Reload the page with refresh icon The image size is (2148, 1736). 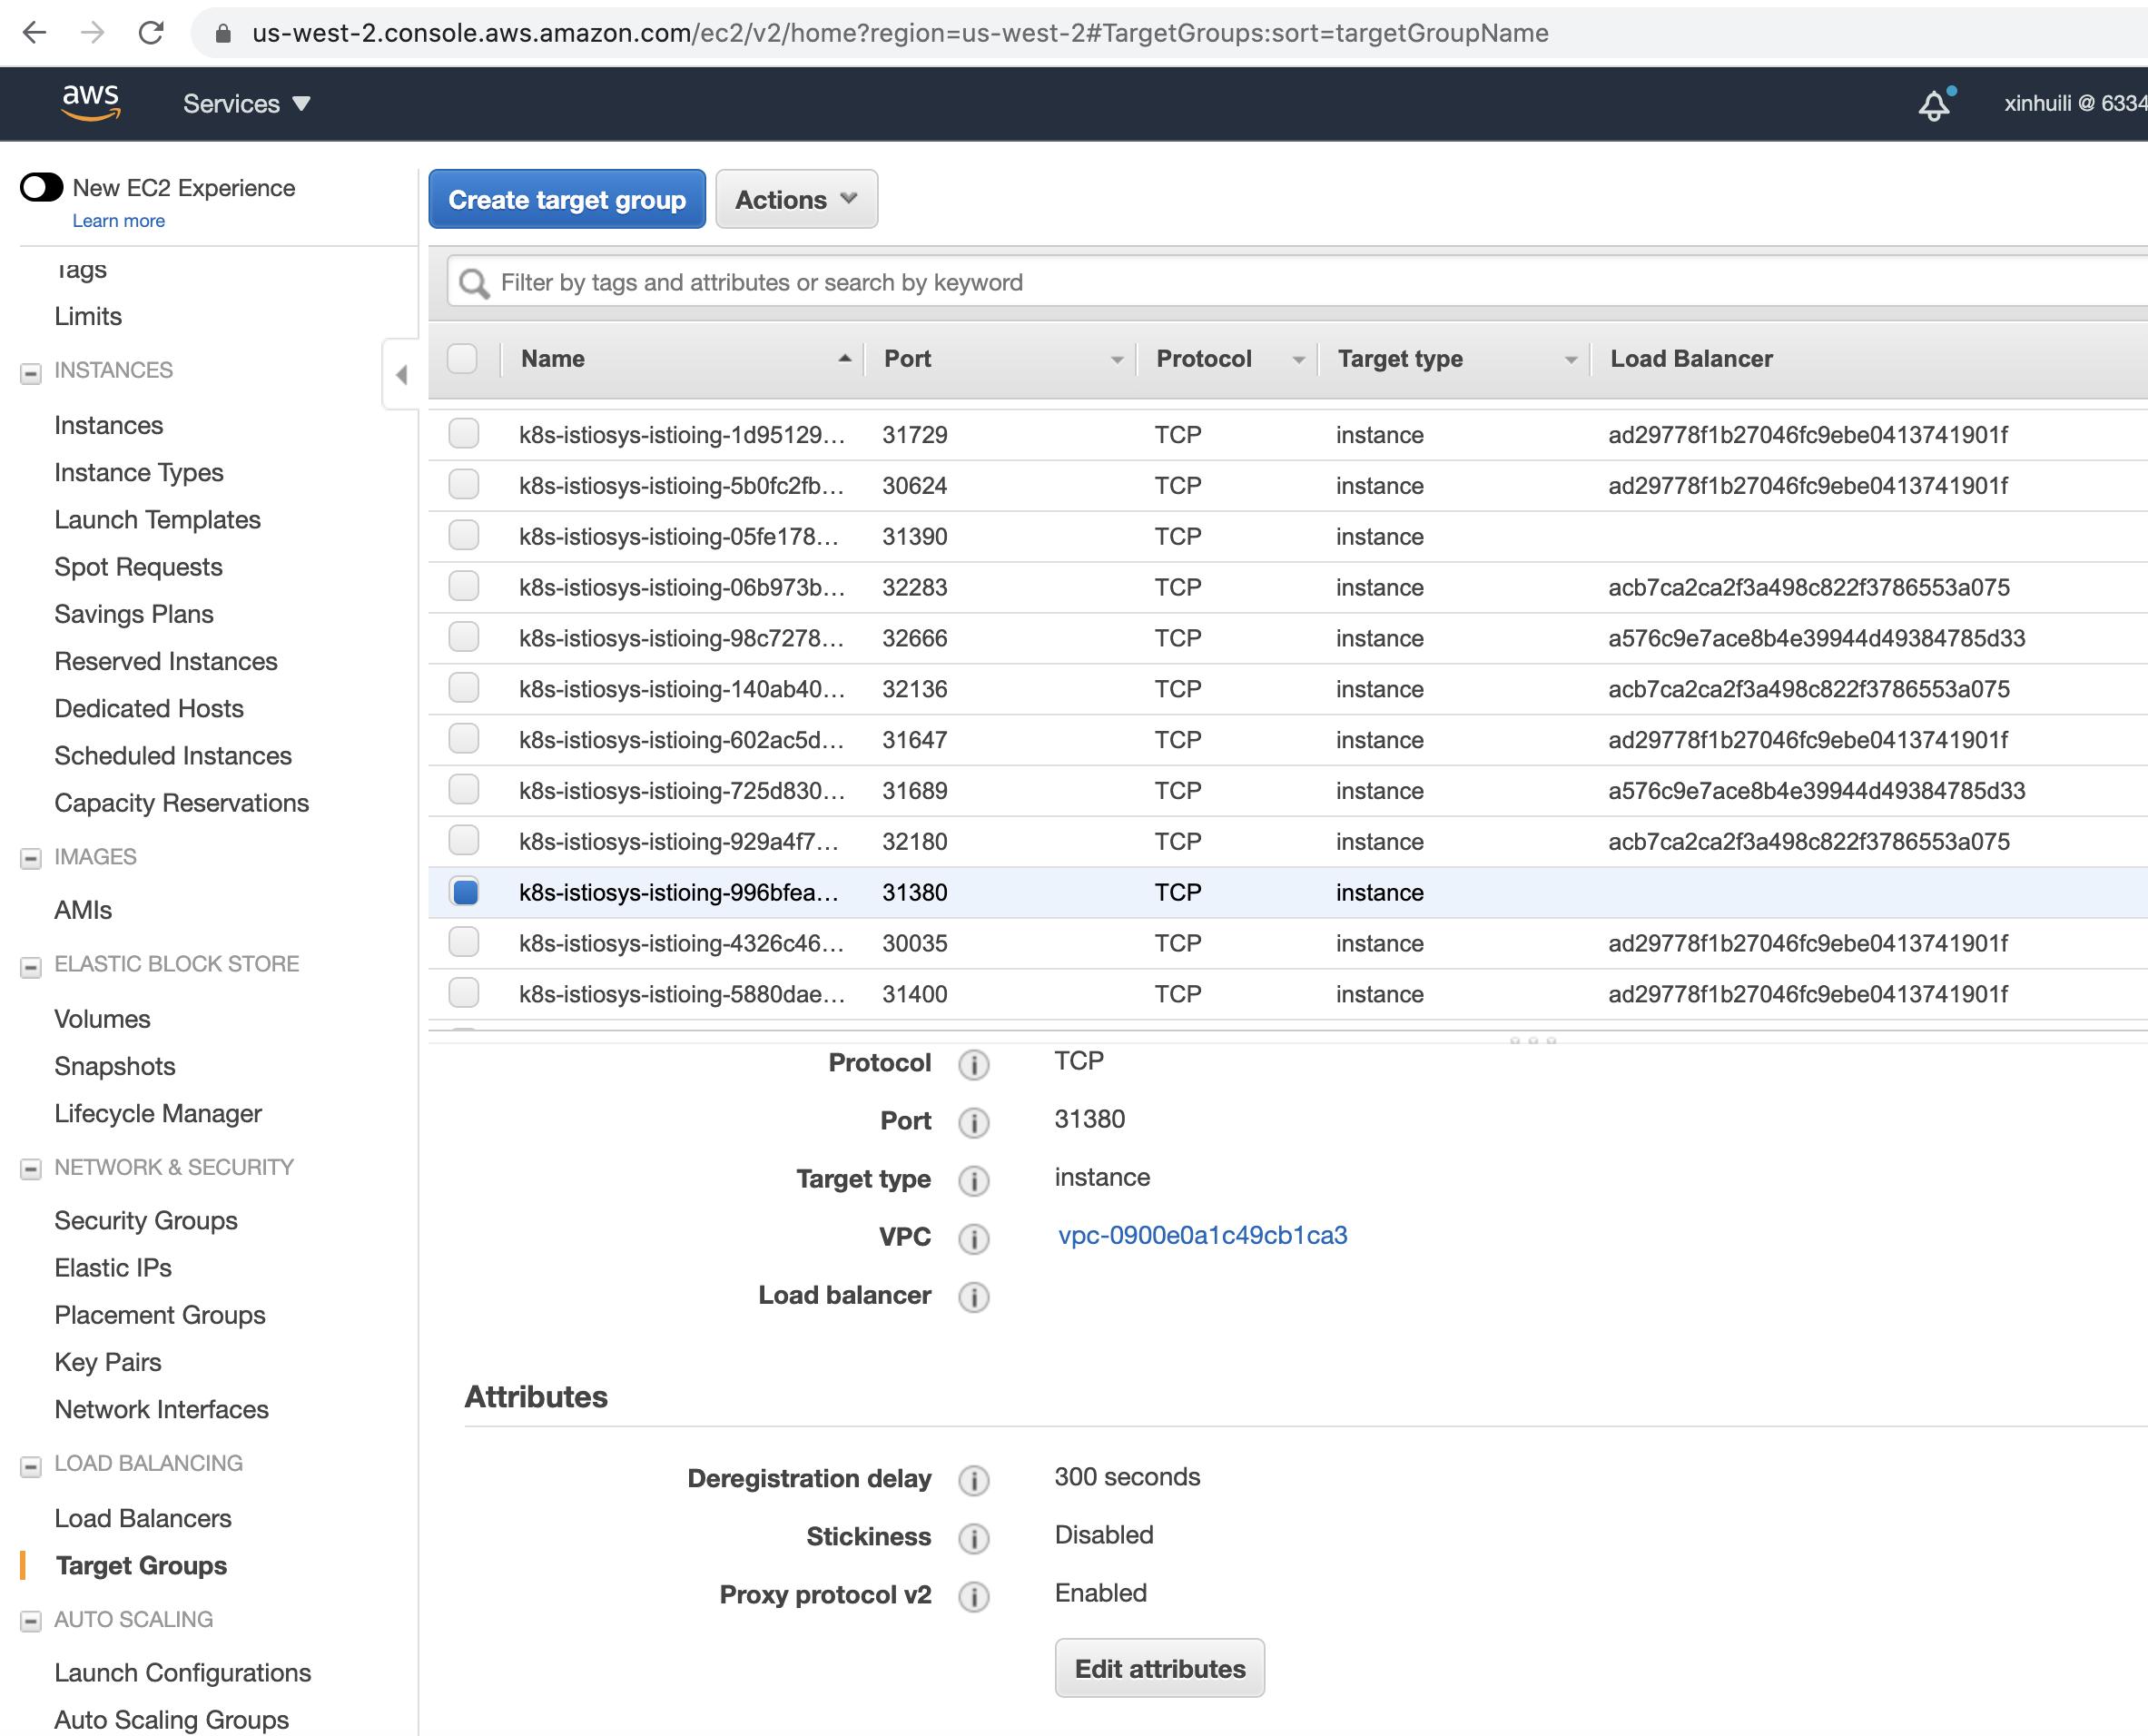click(x=151, y=33)
